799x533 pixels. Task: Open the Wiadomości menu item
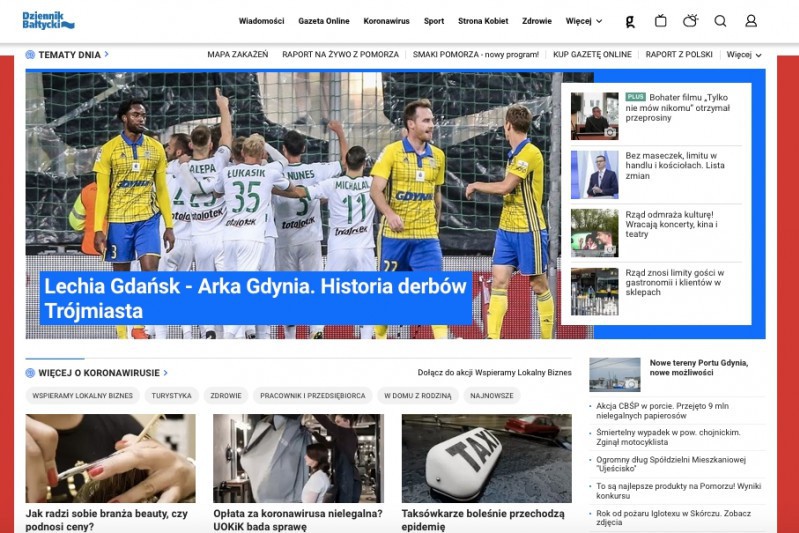[x=261, y=21]
